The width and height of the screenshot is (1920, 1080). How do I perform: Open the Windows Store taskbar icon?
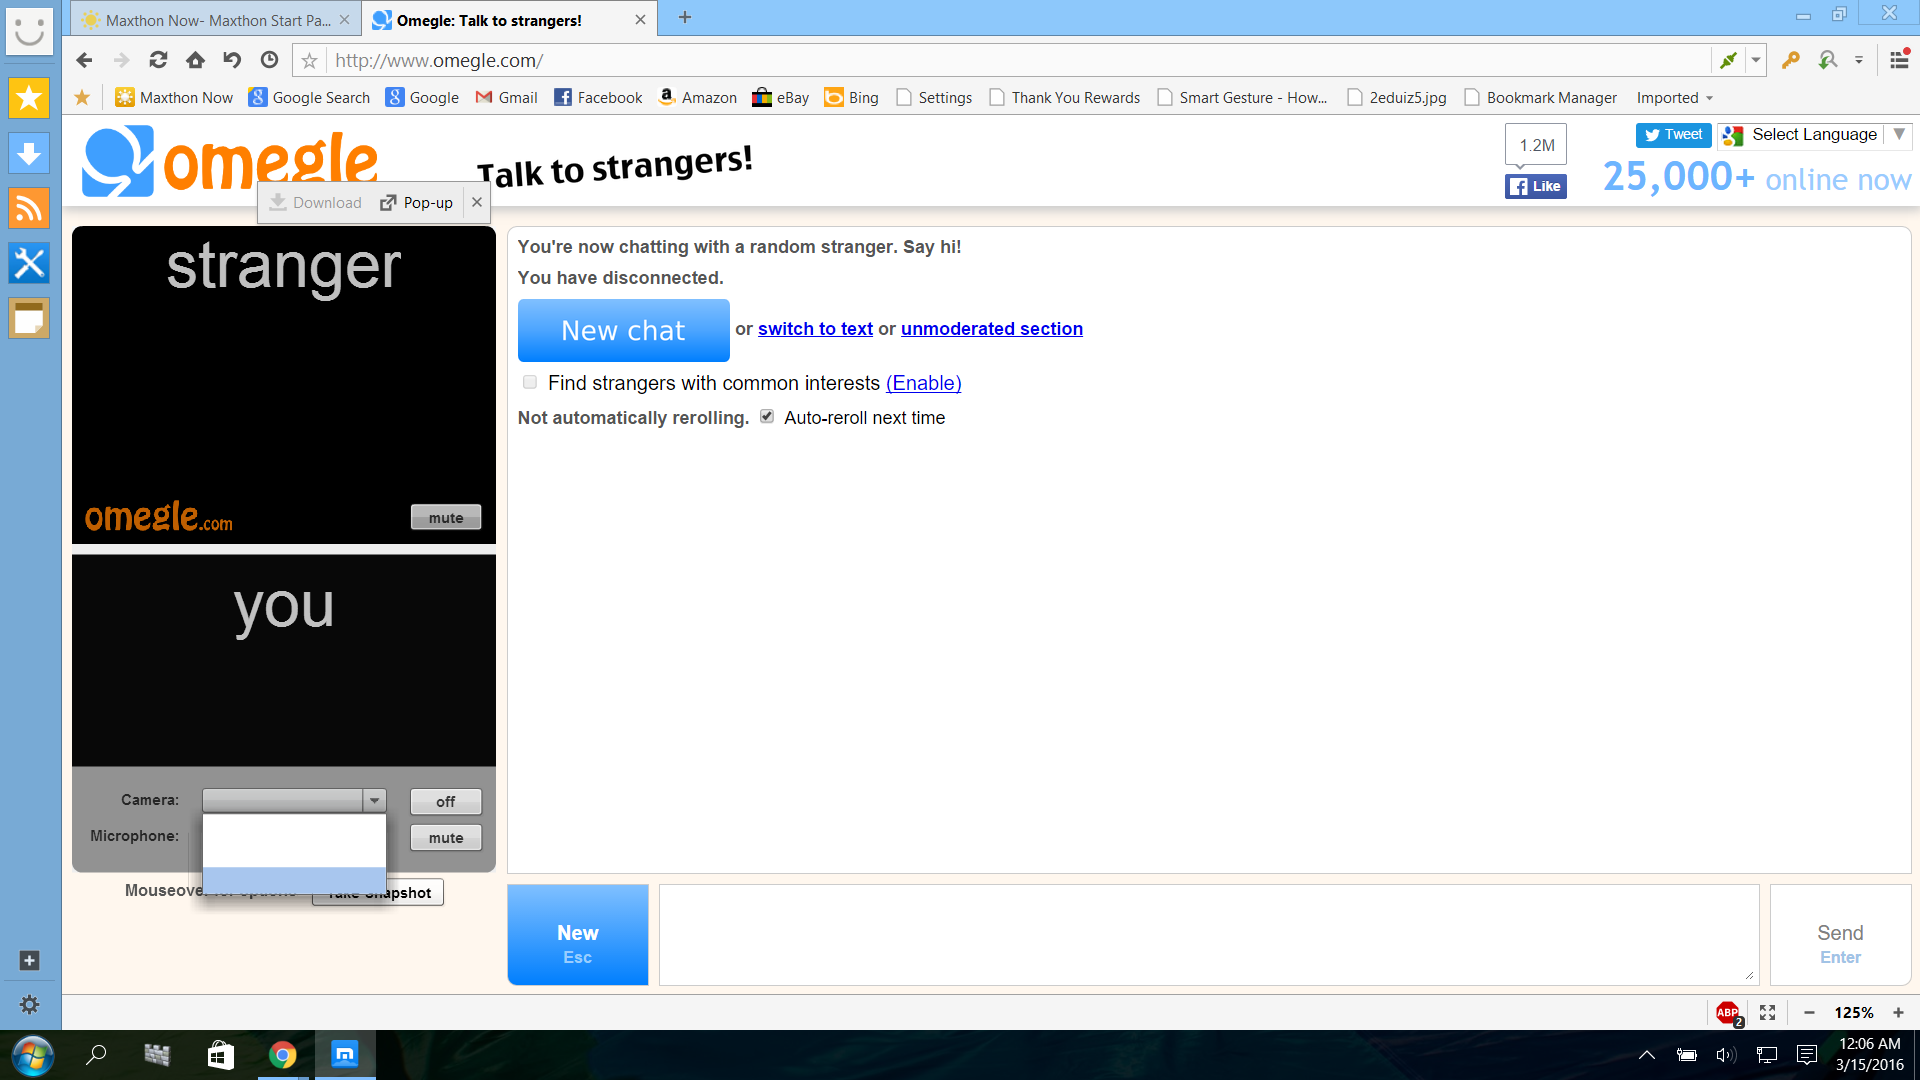[x=220, y=1055]
